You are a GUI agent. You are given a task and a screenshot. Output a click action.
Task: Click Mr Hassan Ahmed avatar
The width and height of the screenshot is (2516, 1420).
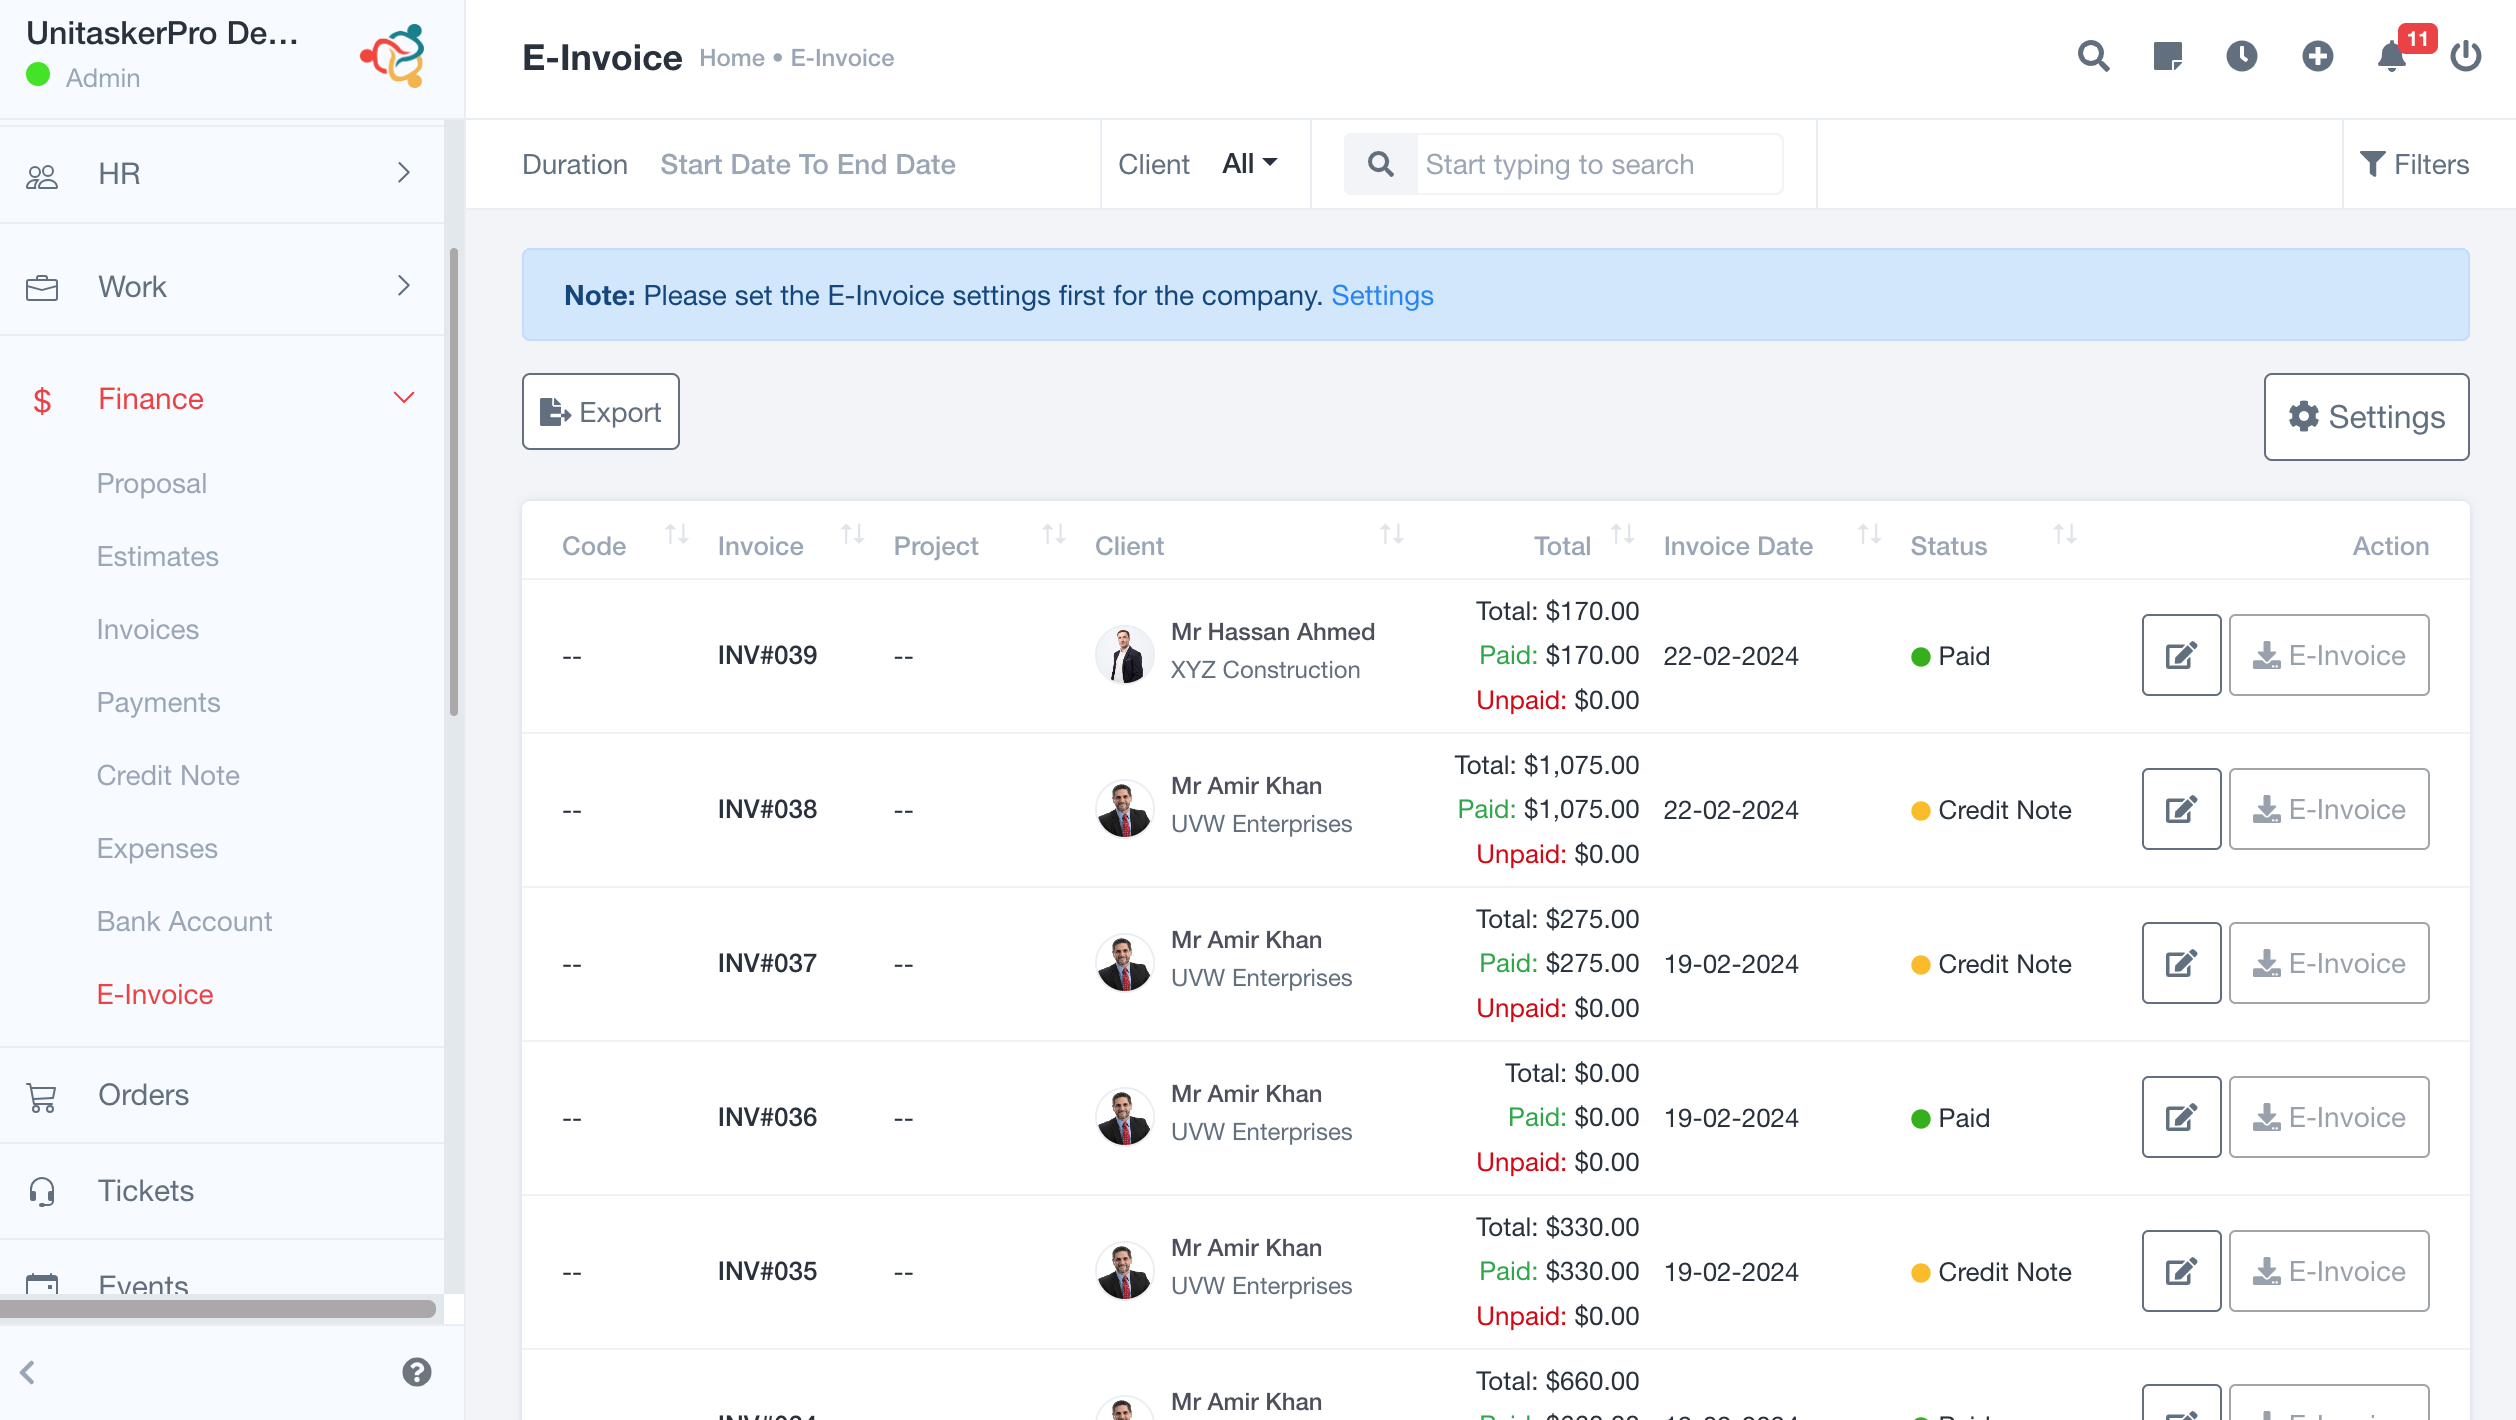tap(1125, 655)
